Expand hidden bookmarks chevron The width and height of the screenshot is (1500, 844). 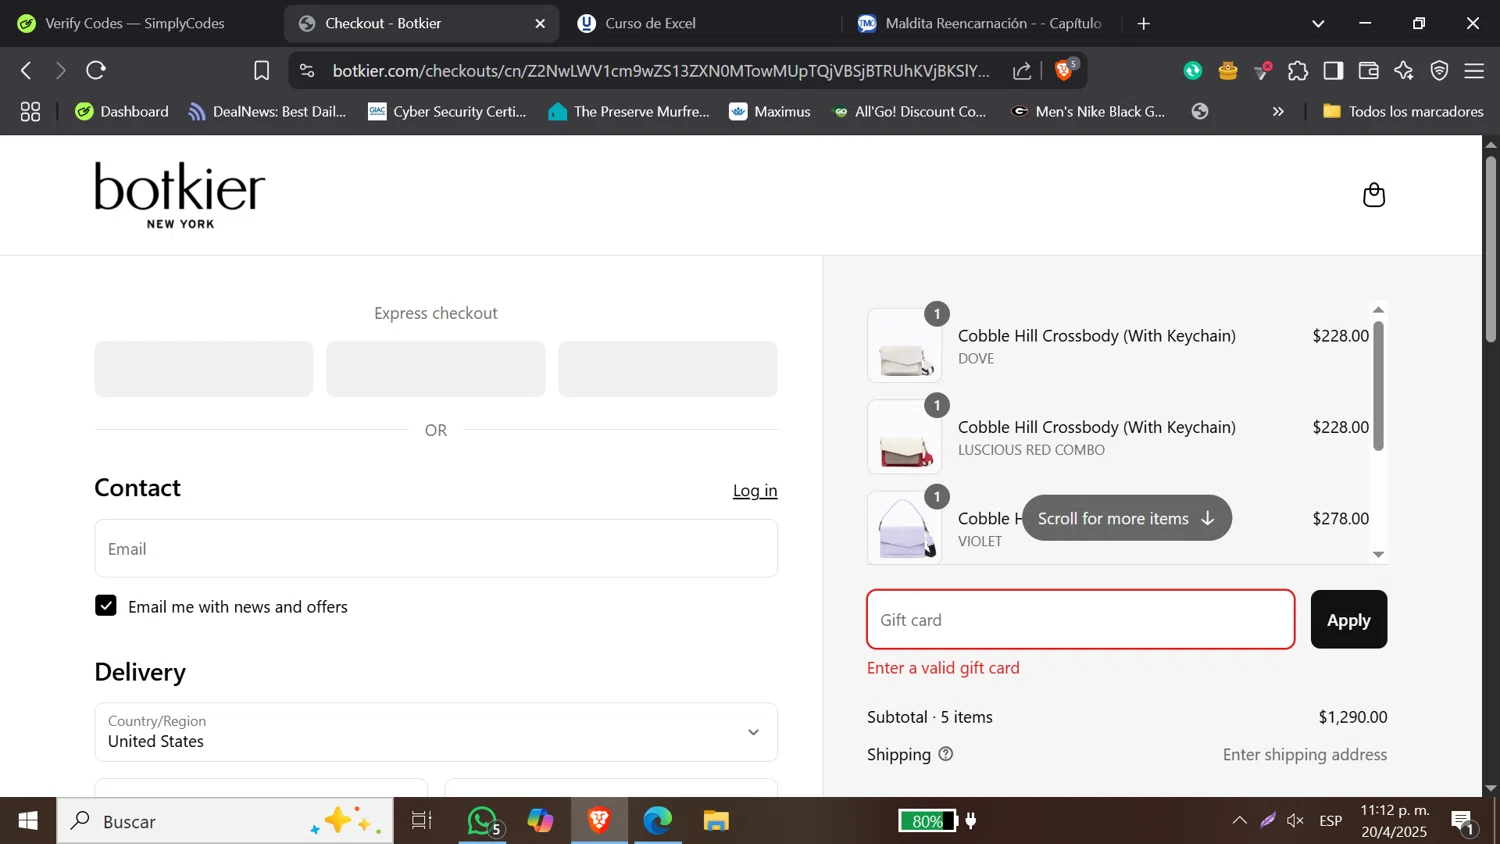click(x=1278, y=112)
